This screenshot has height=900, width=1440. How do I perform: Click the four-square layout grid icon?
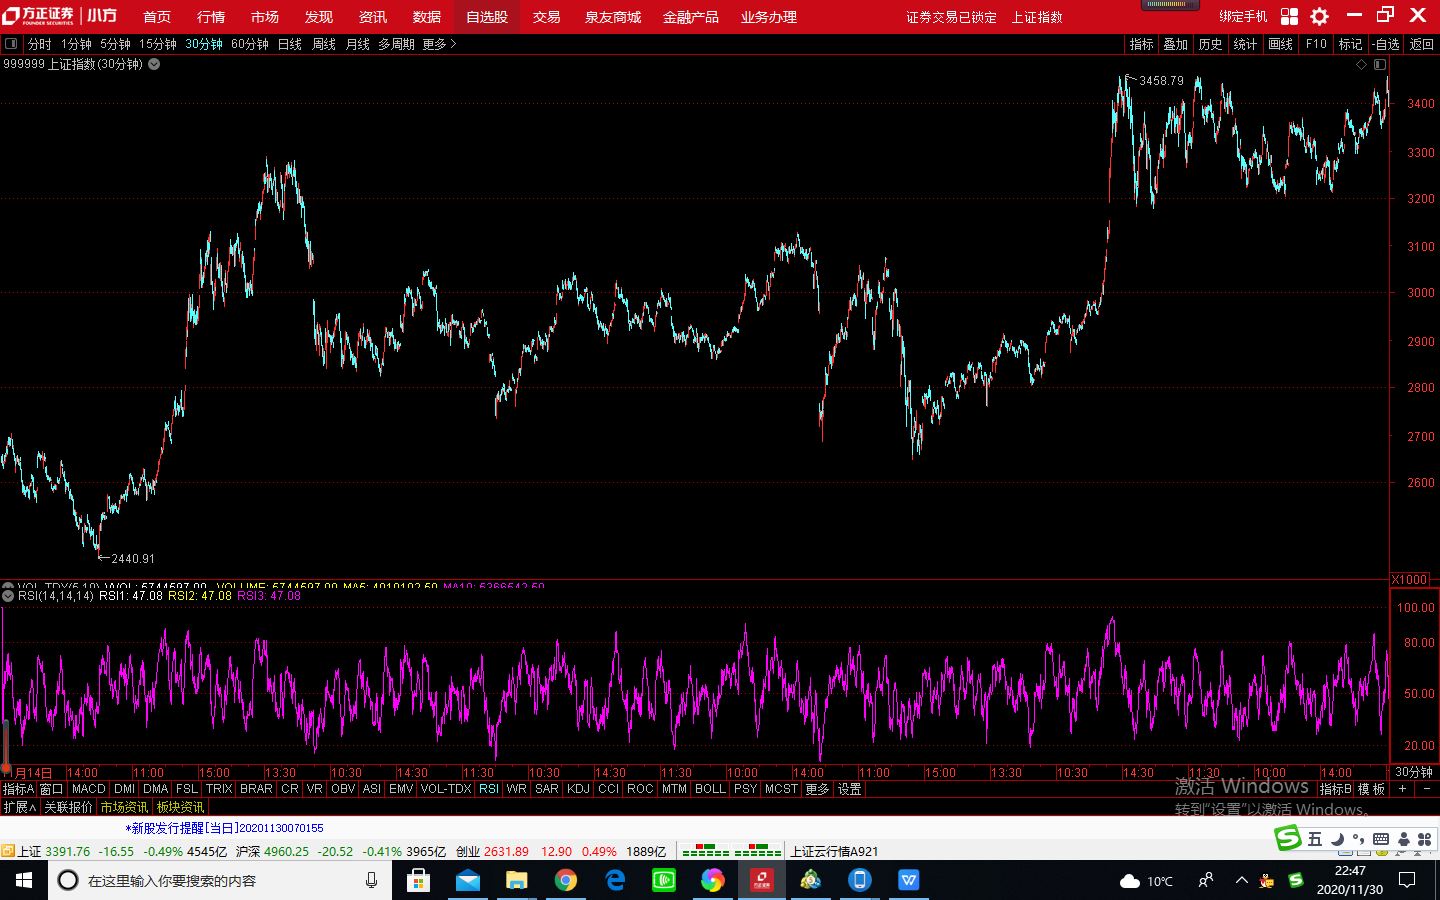tap(1289, 16)
